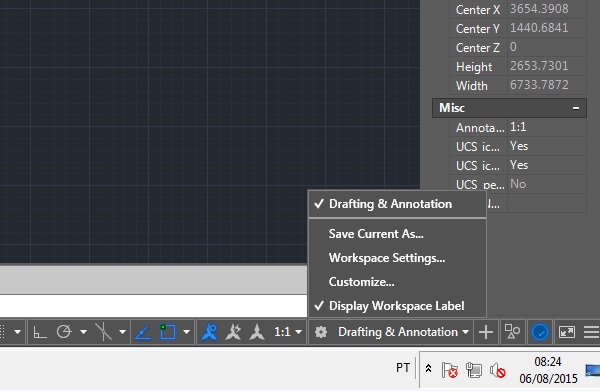The image size is (600, 391).
Task: Open Isometric Drafting dropdown arrow
Action: (x=122, y=332)
